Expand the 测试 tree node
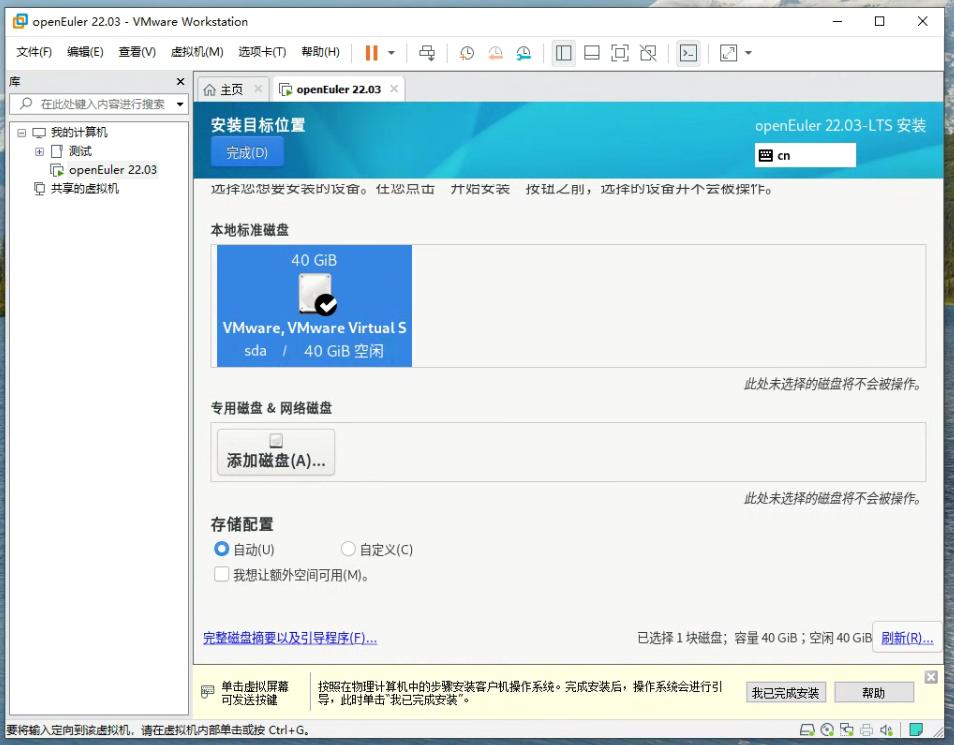This screenshot has height=745, width=954. pos(40,152)
